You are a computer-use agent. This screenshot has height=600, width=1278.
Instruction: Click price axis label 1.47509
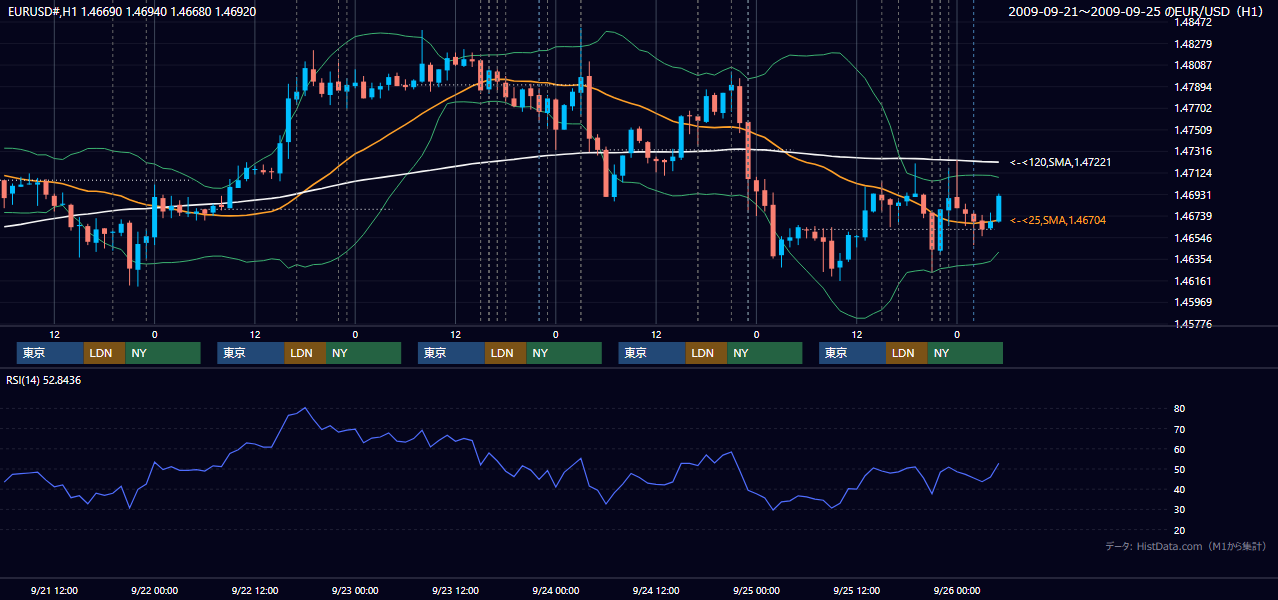pyautogui.click(x=1193, y=130)
